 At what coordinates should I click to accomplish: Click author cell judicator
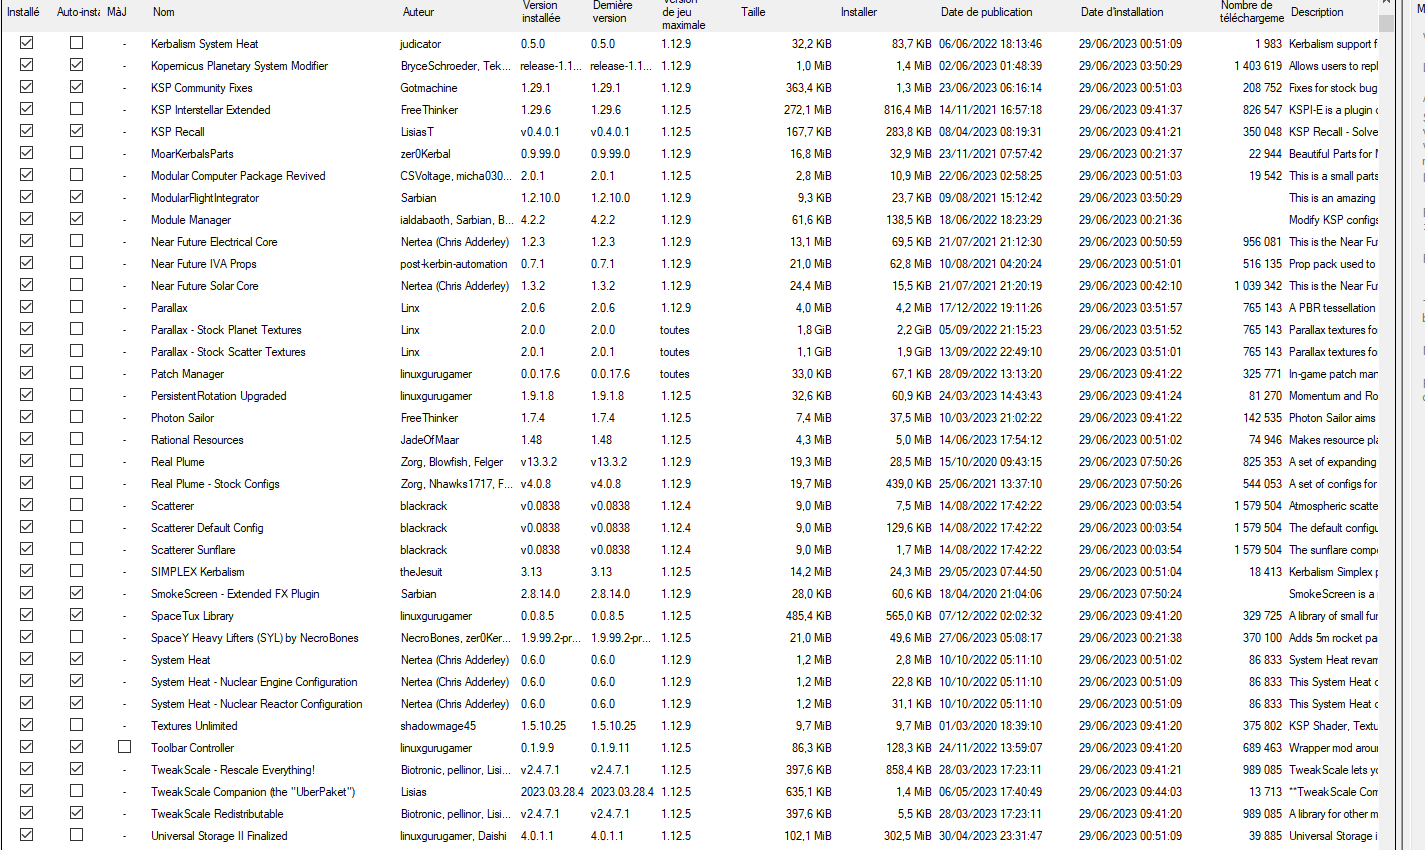(x=420, y=44)
